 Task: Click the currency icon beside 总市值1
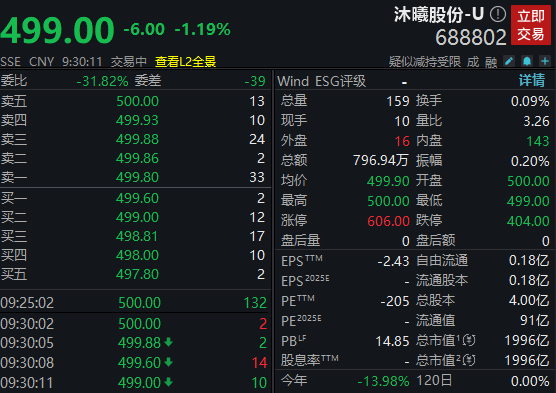click(469, 341)
